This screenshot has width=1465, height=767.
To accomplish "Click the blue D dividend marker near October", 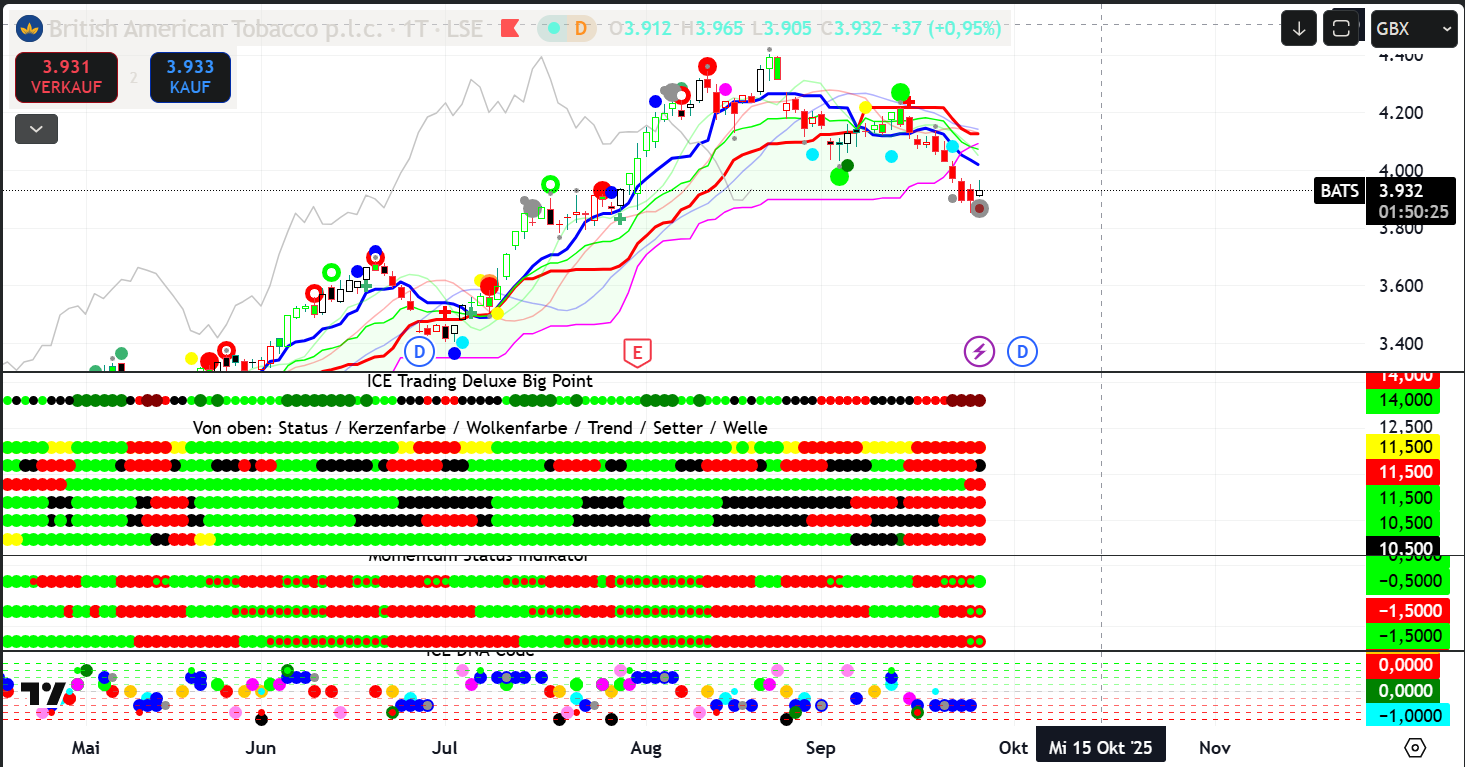I will [1022, 351].
